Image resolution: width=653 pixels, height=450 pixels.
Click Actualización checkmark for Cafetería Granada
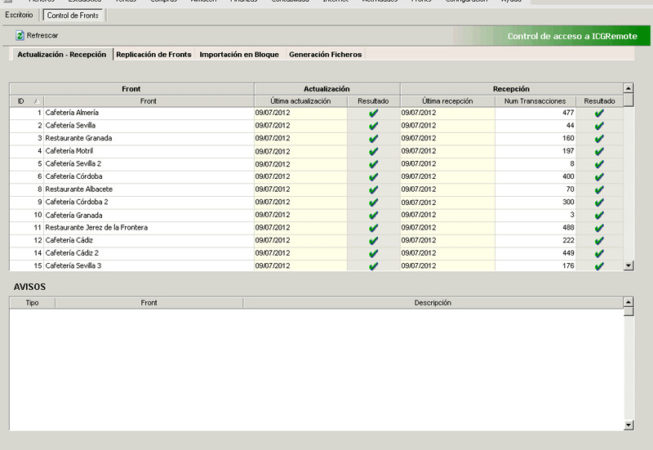[x=374, y=215]
